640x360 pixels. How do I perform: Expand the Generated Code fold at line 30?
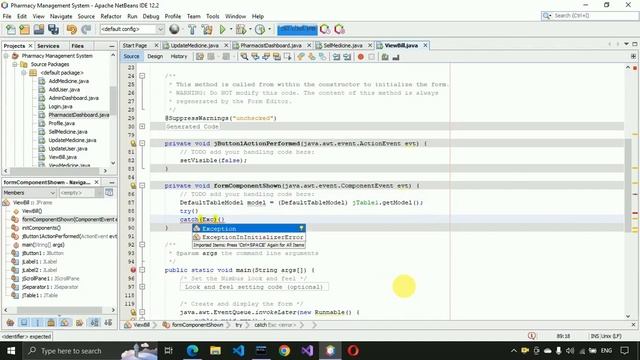(142, 127)
